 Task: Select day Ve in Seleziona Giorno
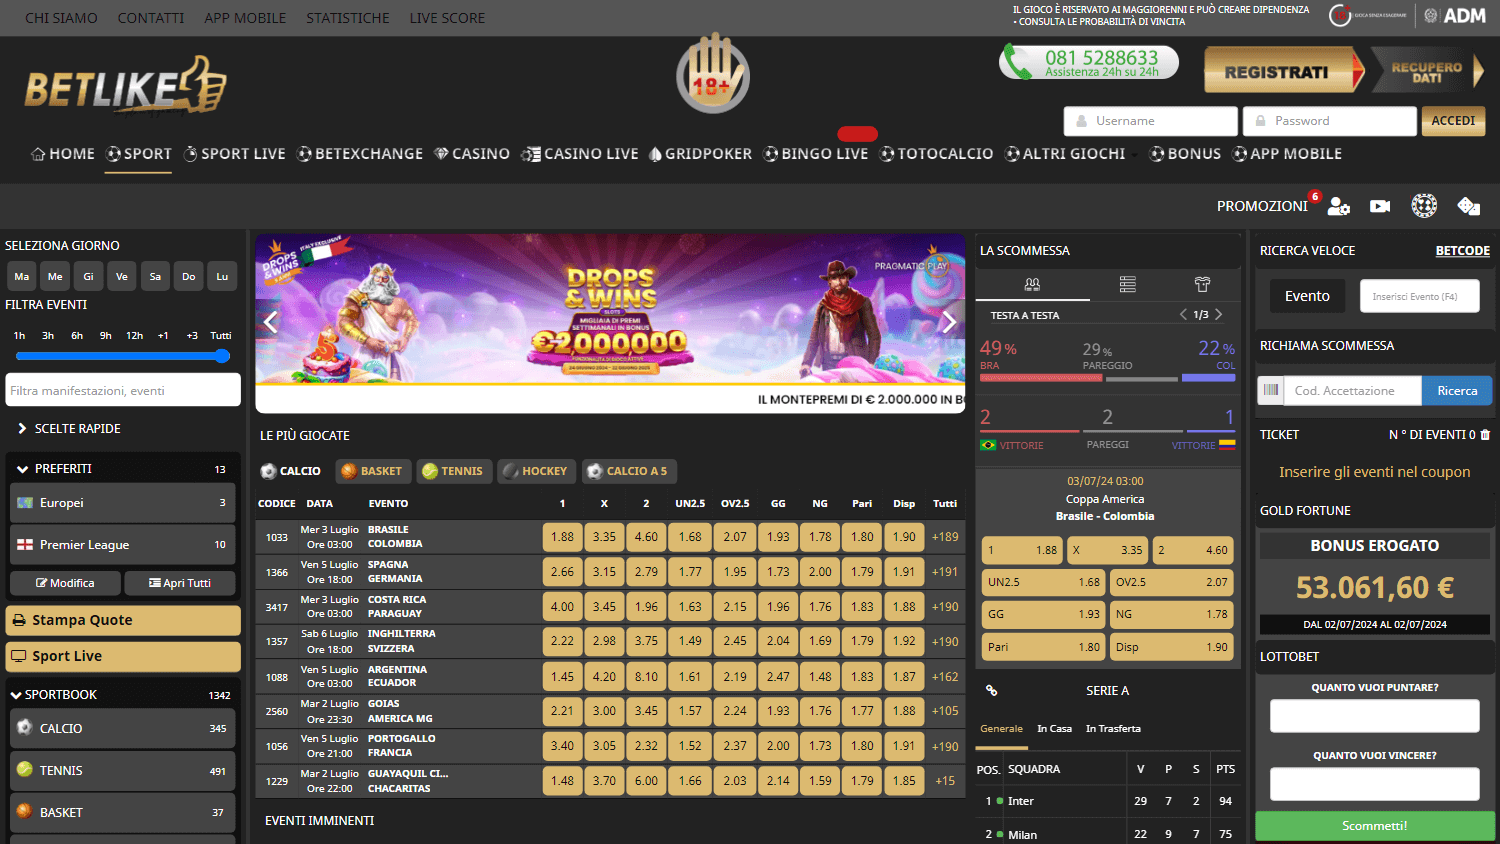coord(122,277)
